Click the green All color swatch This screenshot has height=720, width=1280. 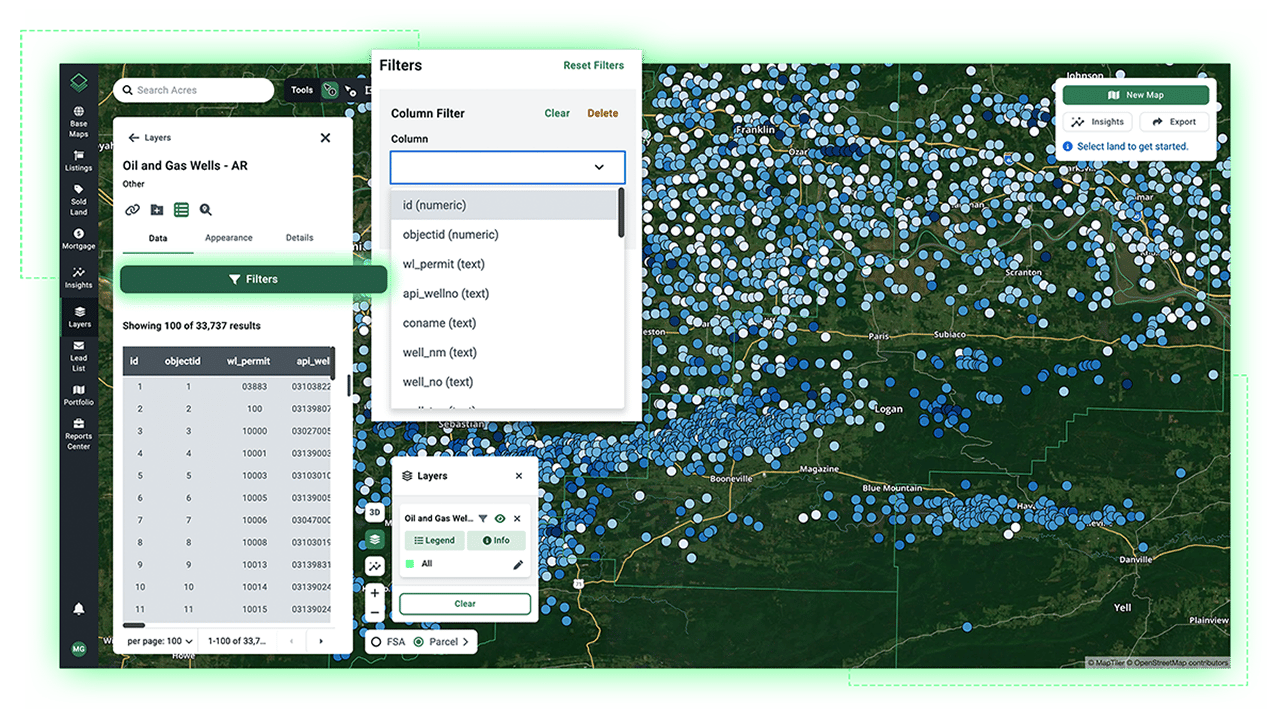[x=410, y=564]
